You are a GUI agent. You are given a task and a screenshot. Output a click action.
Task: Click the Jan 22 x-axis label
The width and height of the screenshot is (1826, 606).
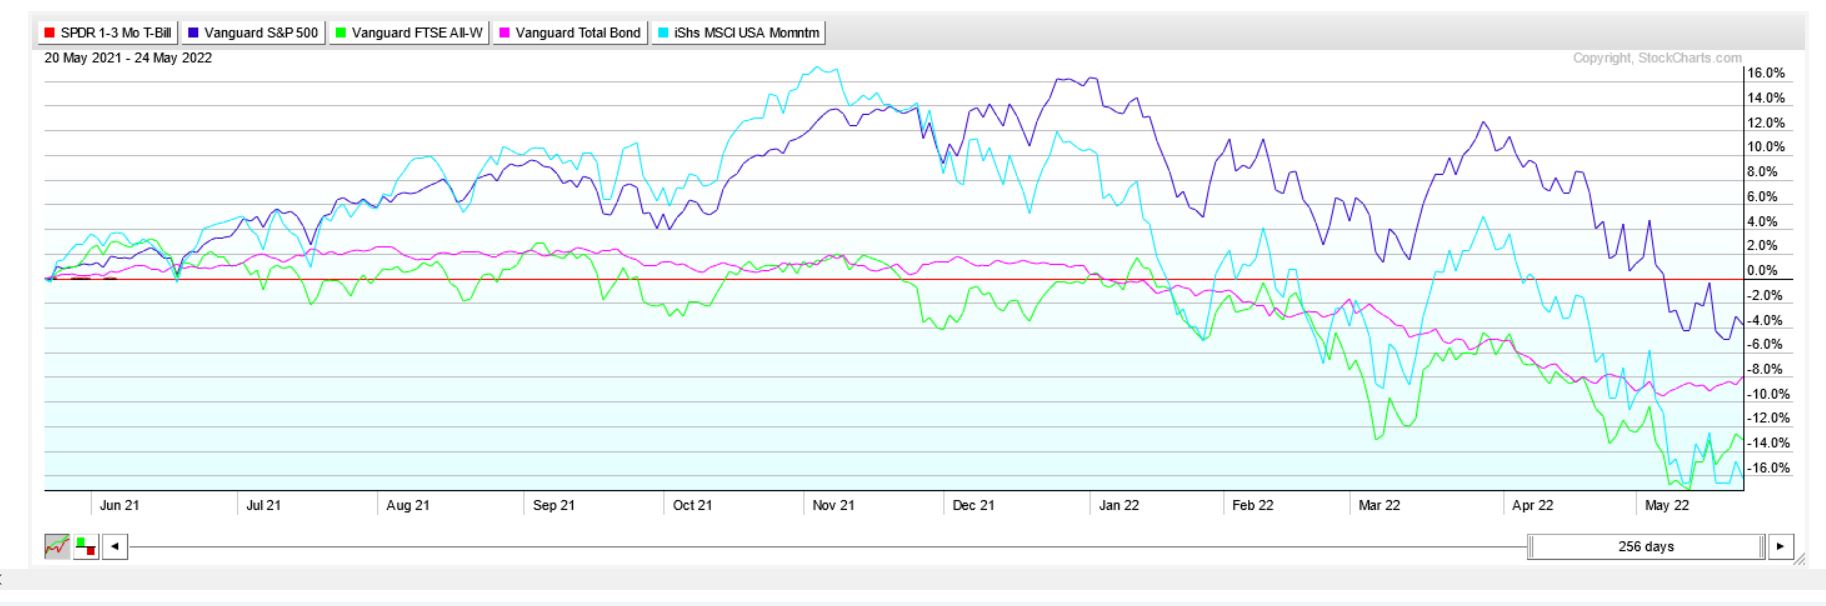tap(1118, 505)
